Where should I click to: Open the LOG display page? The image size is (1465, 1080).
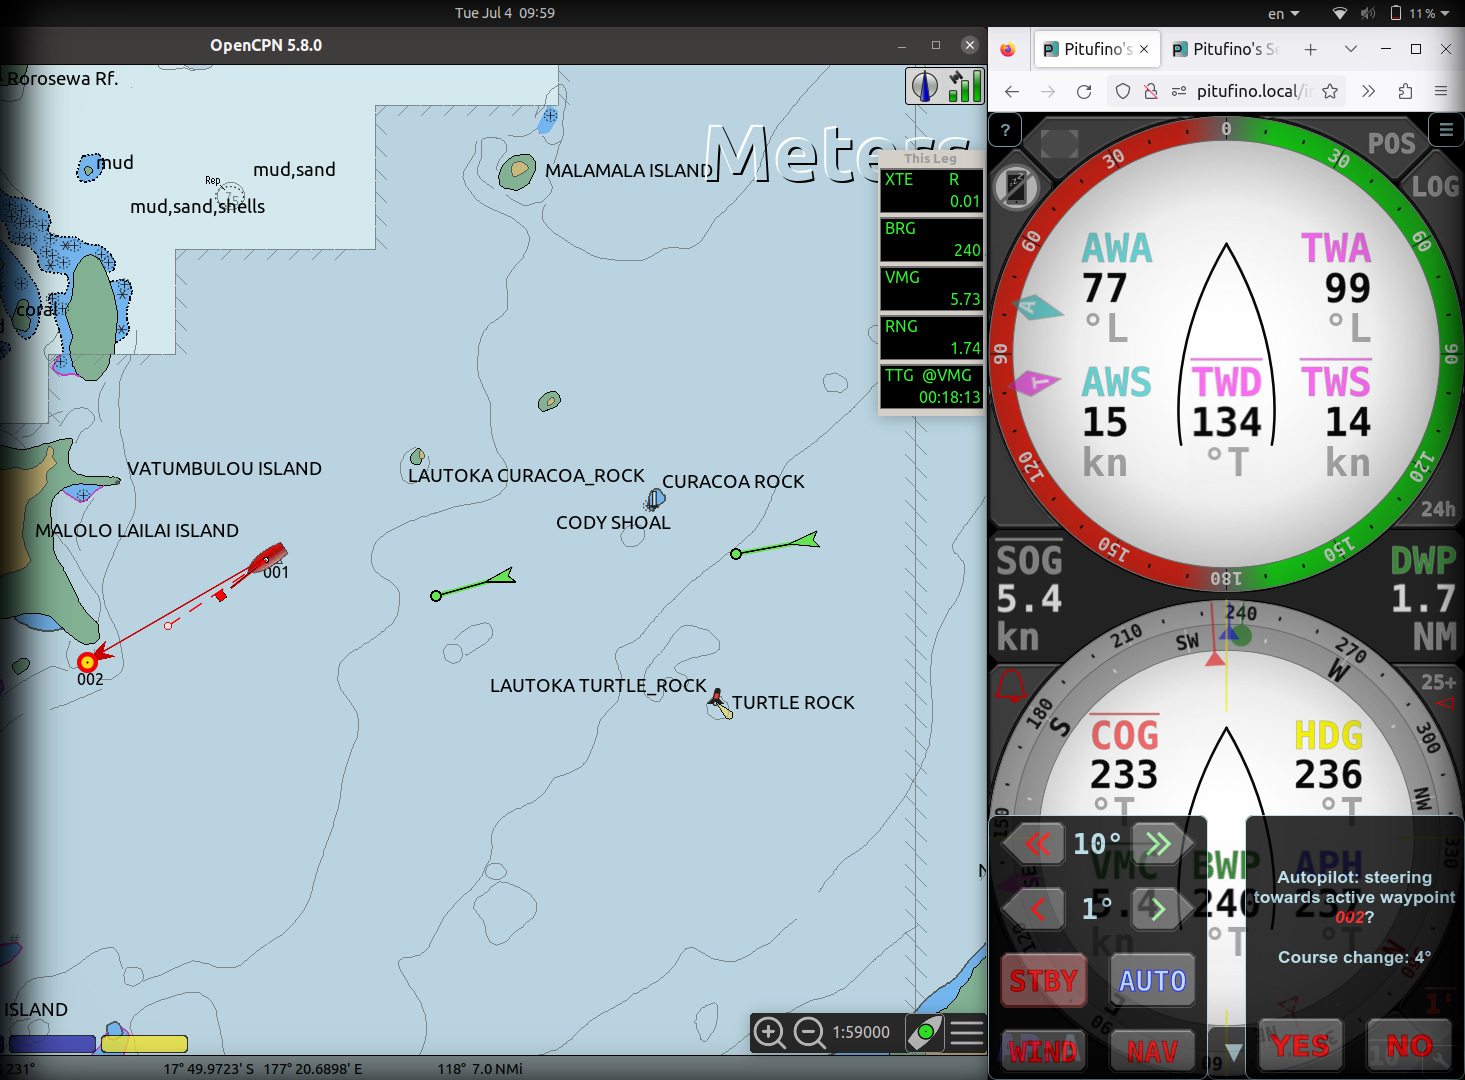pos(1435,186)
